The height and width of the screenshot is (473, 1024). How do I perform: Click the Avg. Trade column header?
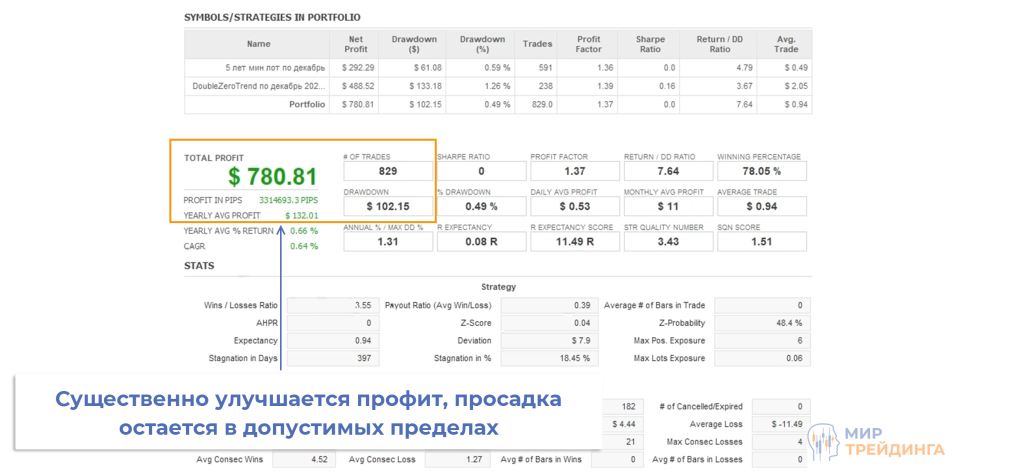coord(788,44)
